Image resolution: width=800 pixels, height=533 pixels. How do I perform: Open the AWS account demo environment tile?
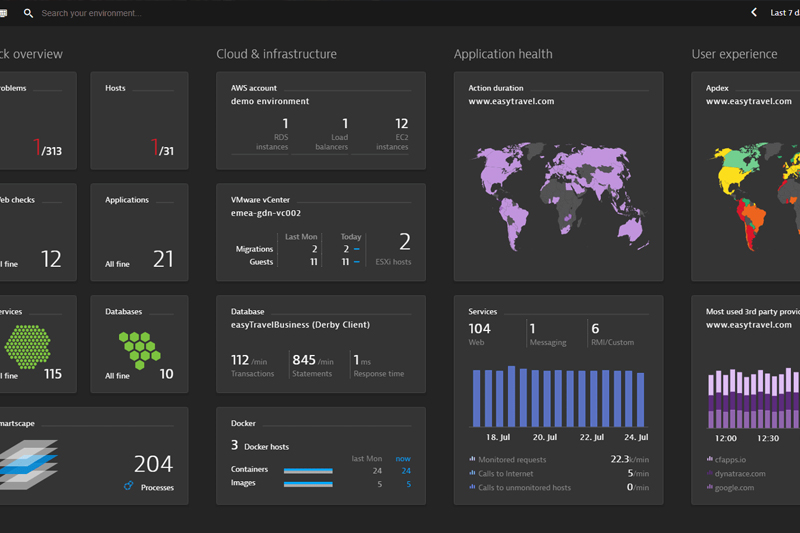(x=321, y=120)
